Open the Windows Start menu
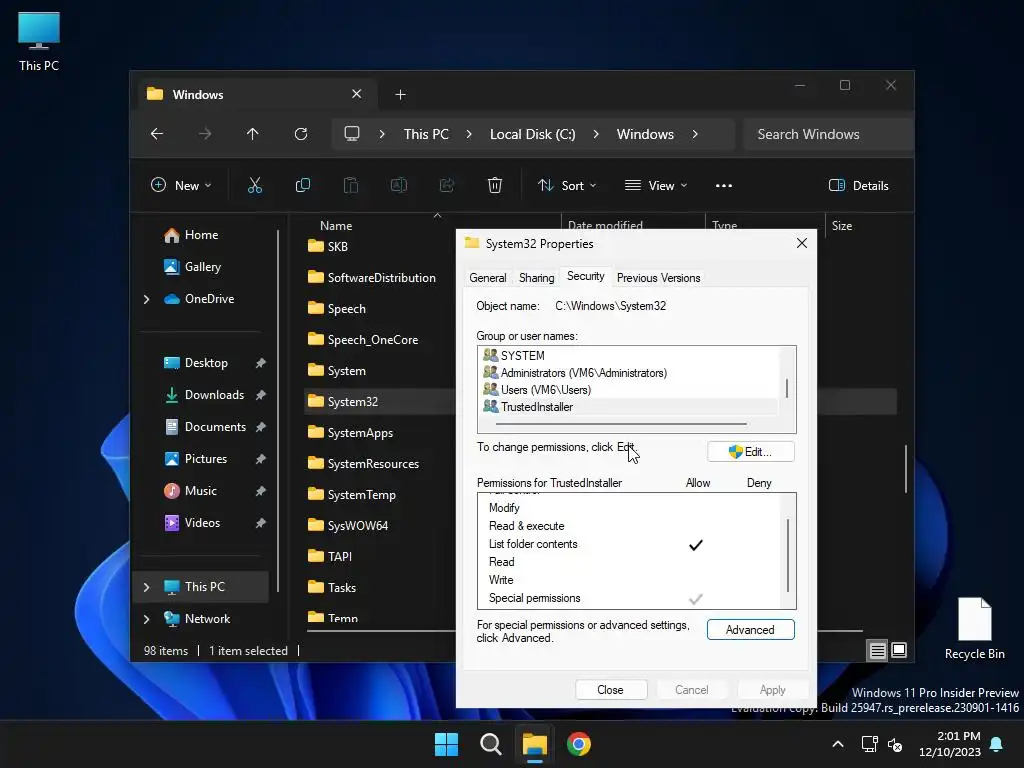Viewport: 1024px width, 768px height. [447, 744]
